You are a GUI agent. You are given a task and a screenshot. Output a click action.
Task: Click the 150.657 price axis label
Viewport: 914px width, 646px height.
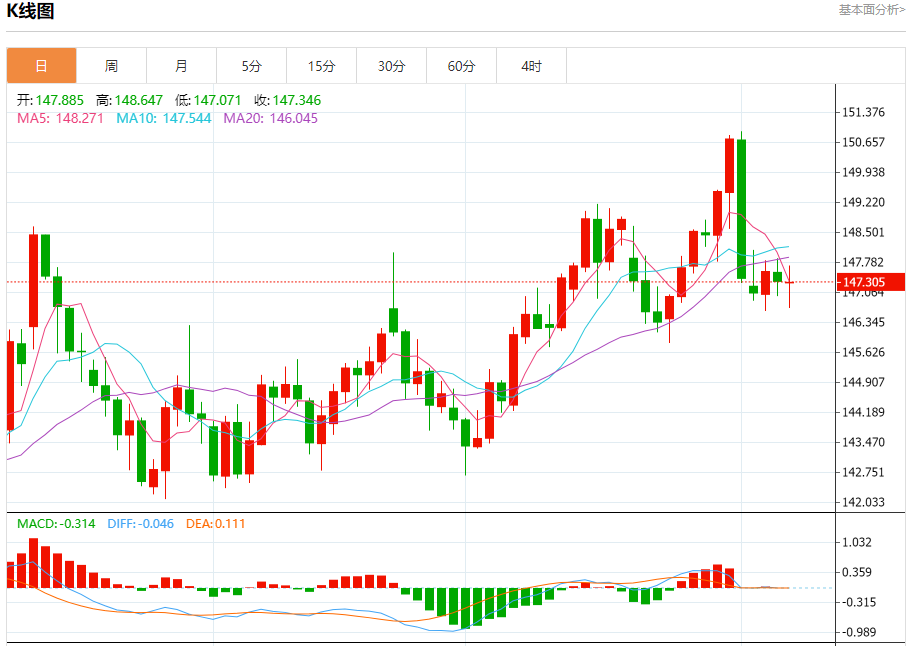pyautogui.click(x=863, y=142)
